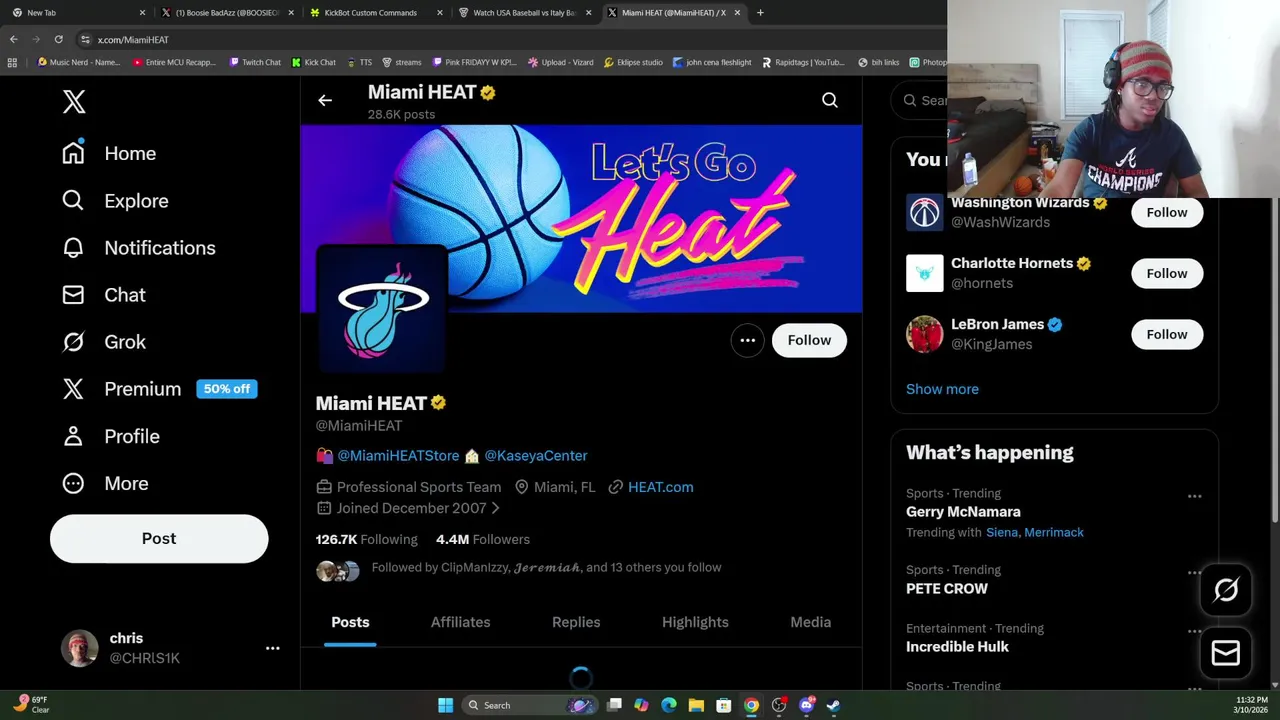The height and width of the screenshot is (720, 1280).
Task: Switch to the Boosie BadAzz browser tab
Action: click(x=227, y=13)
